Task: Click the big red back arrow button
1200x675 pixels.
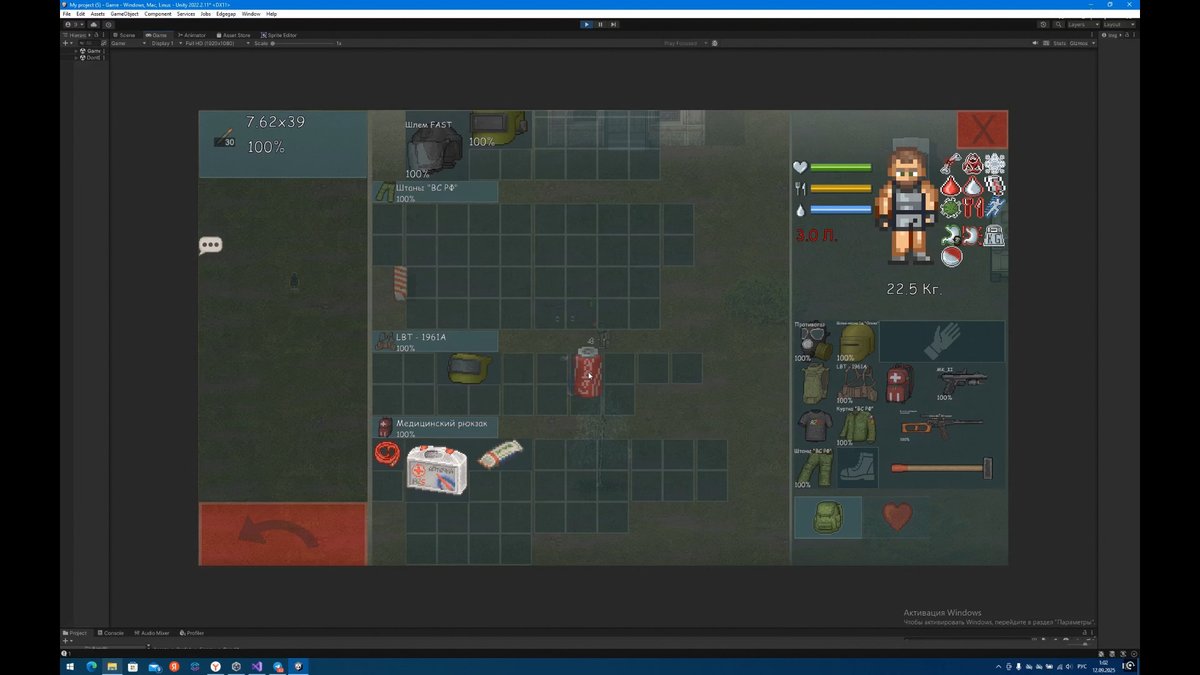Action: click(x=283, y=534)
